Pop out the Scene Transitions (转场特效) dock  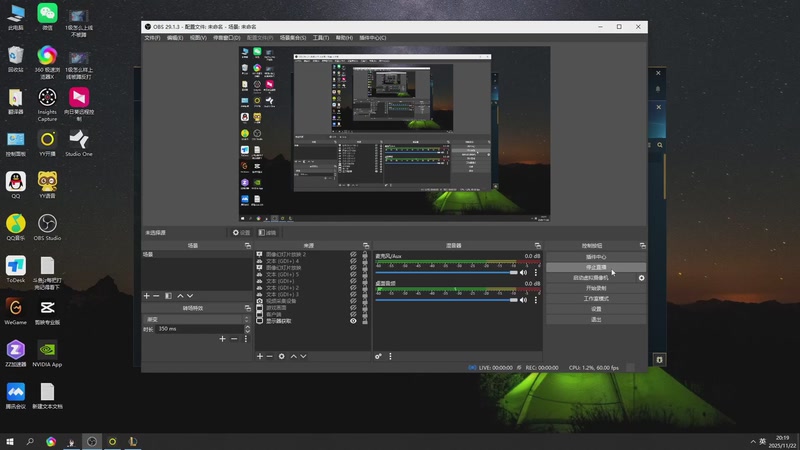(247, 308)
